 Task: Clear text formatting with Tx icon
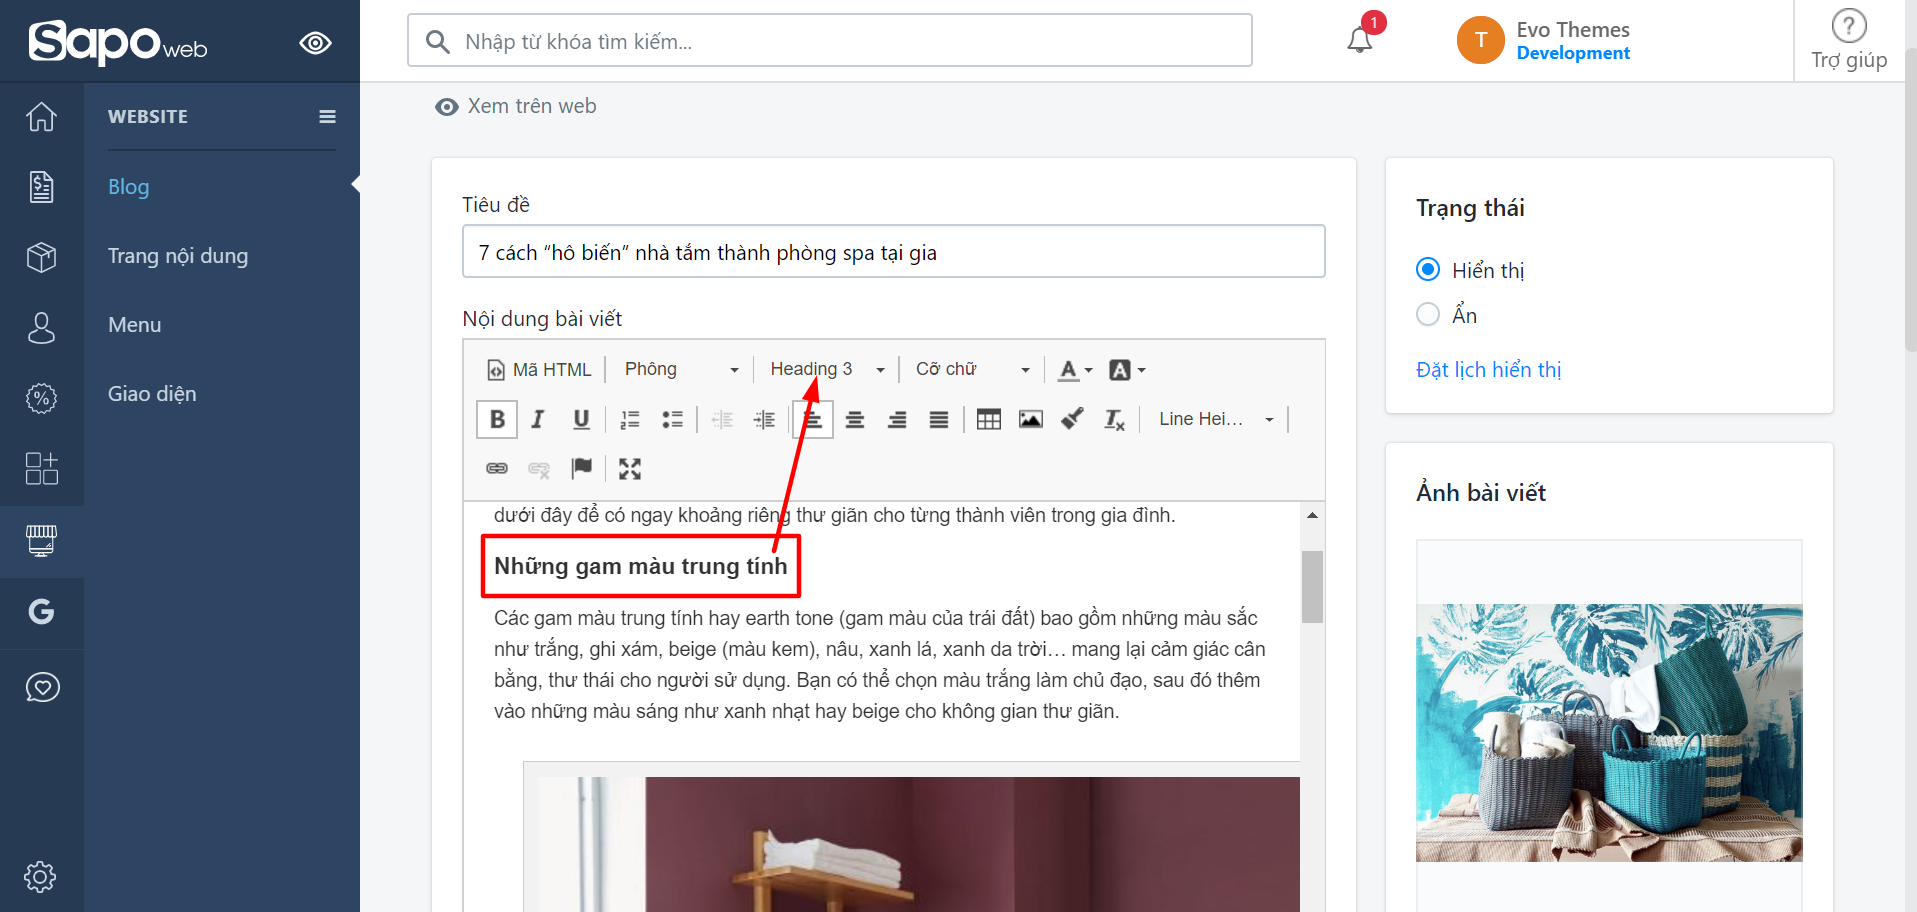tap(1114, 419)
